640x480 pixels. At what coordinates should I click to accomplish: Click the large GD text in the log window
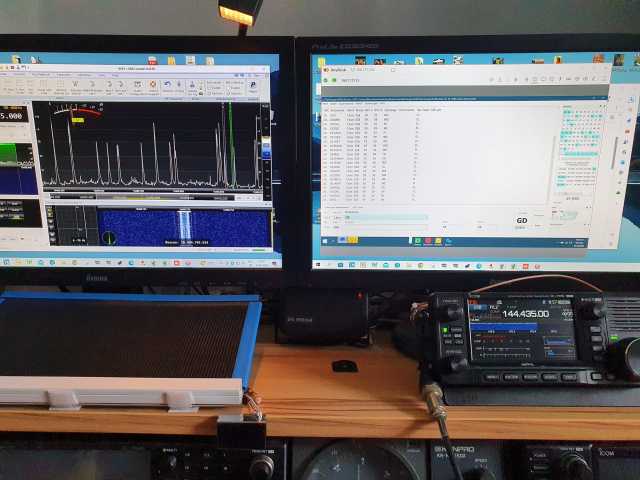click(521, 220)
